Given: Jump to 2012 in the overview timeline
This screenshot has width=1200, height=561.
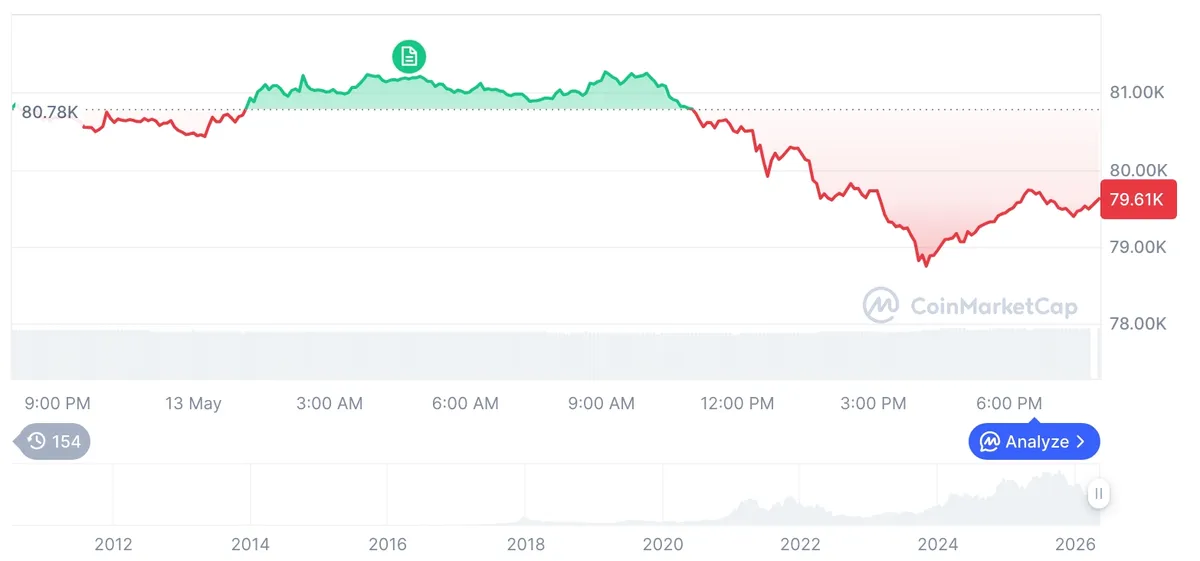Looking at the screenshot, I should pos(113,544).
